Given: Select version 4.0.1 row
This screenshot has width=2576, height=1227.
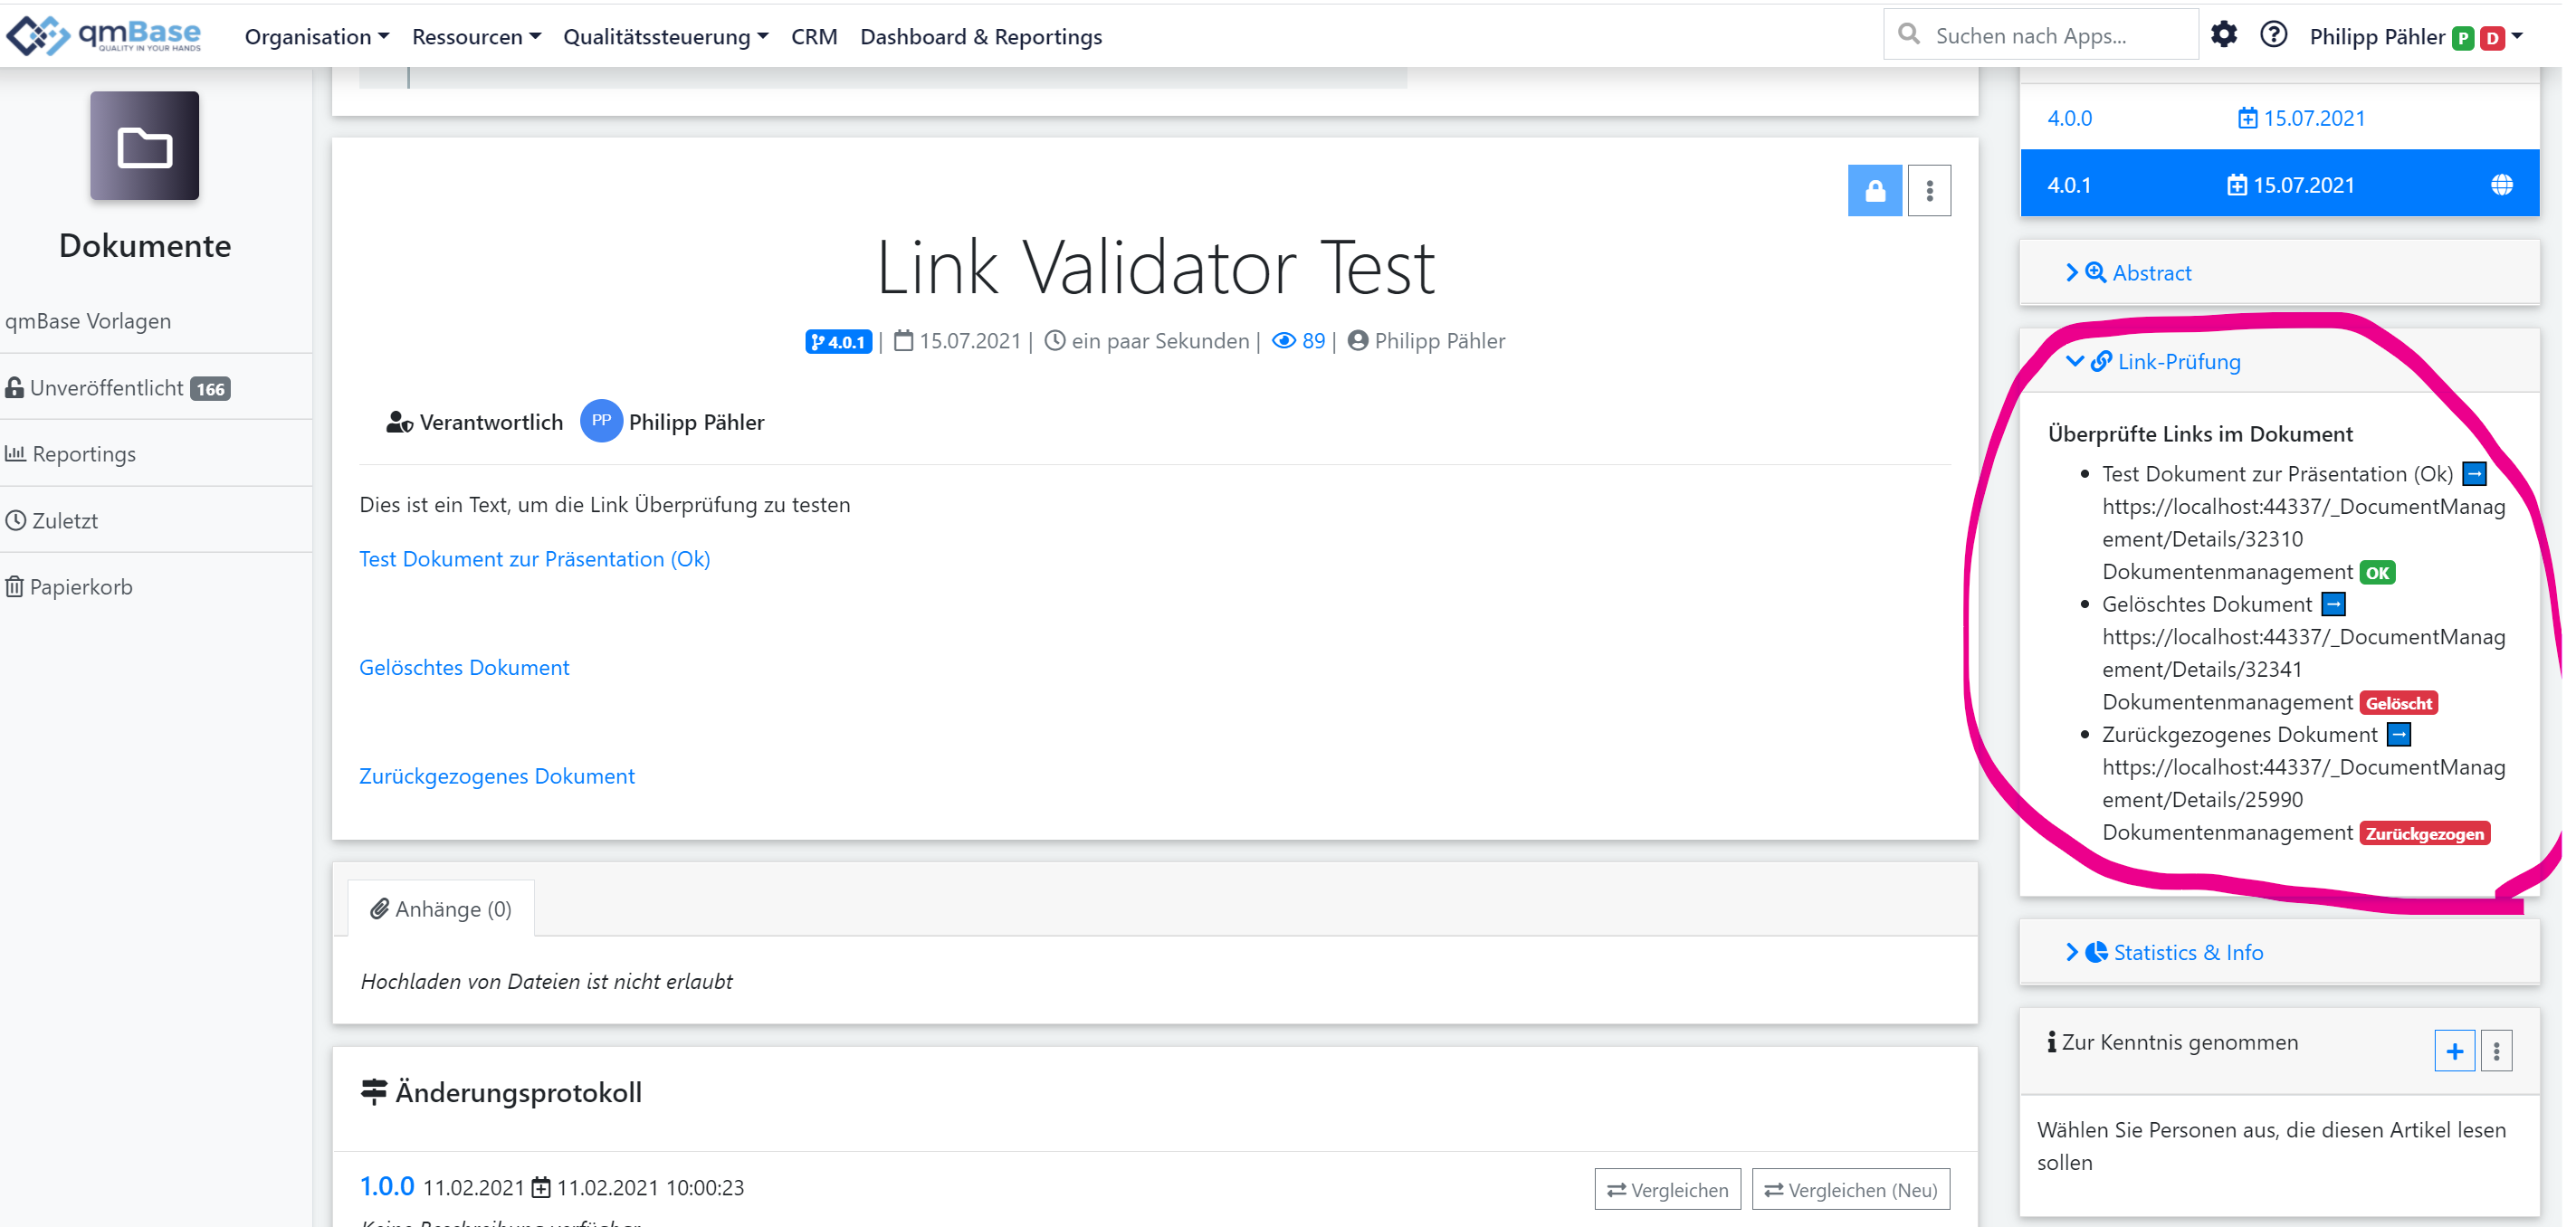Looking at the screenshot, I should (x=2279, y=184).
